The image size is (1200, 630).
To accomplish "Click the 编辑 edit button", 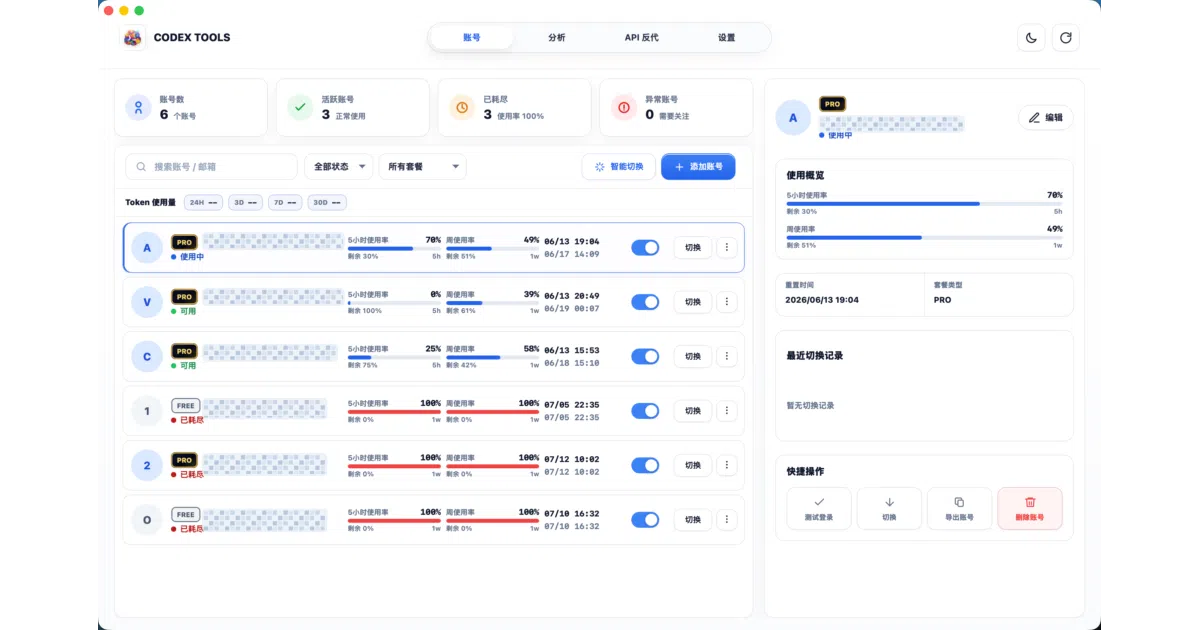I will coord(1046,117).
